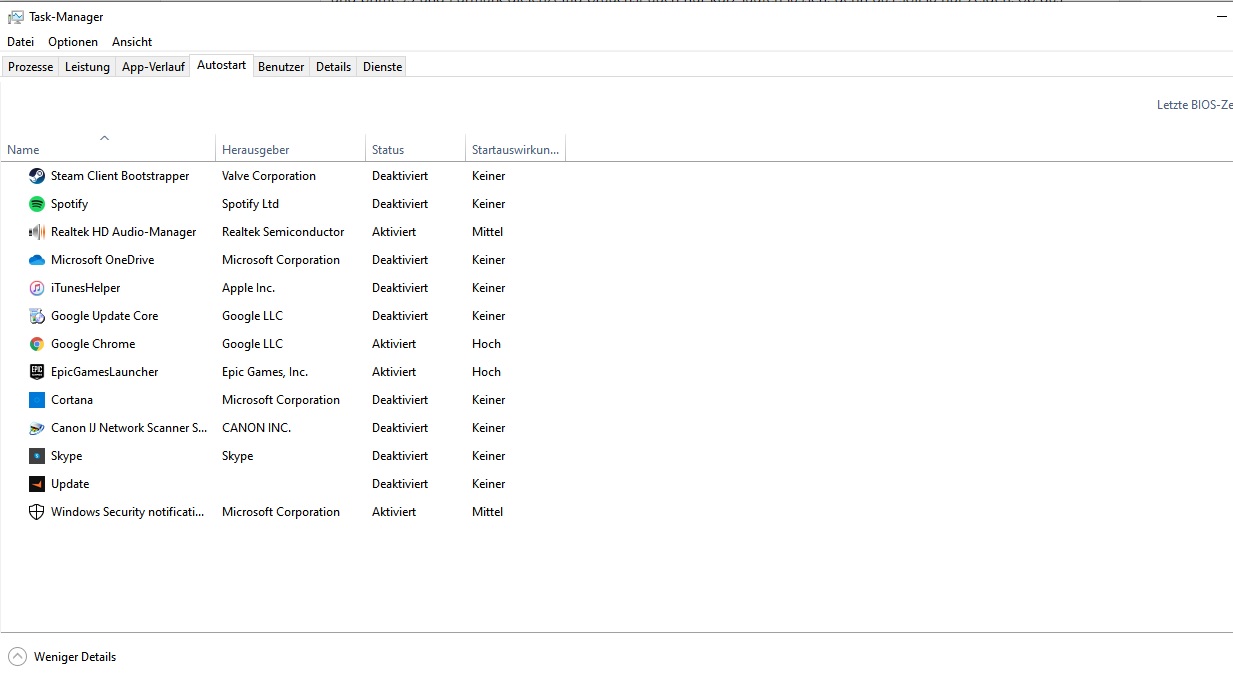Screen dimensions: 1233x675
Task: Click the orange Update entry icon
Action: [37, 484]
